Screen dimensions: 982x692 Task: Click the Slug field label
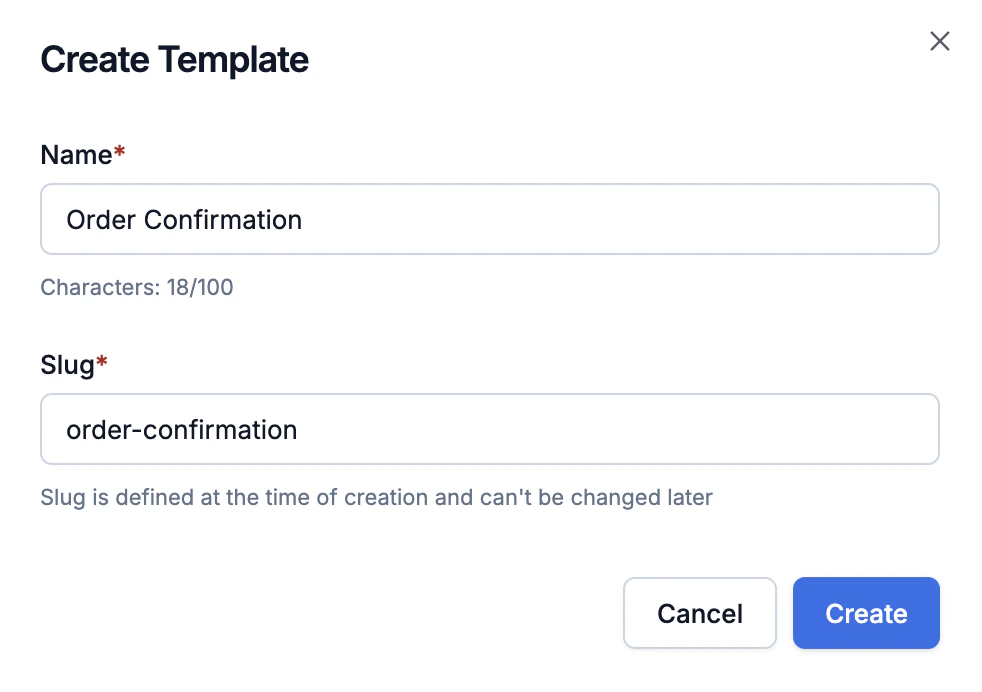pos(67,365)
